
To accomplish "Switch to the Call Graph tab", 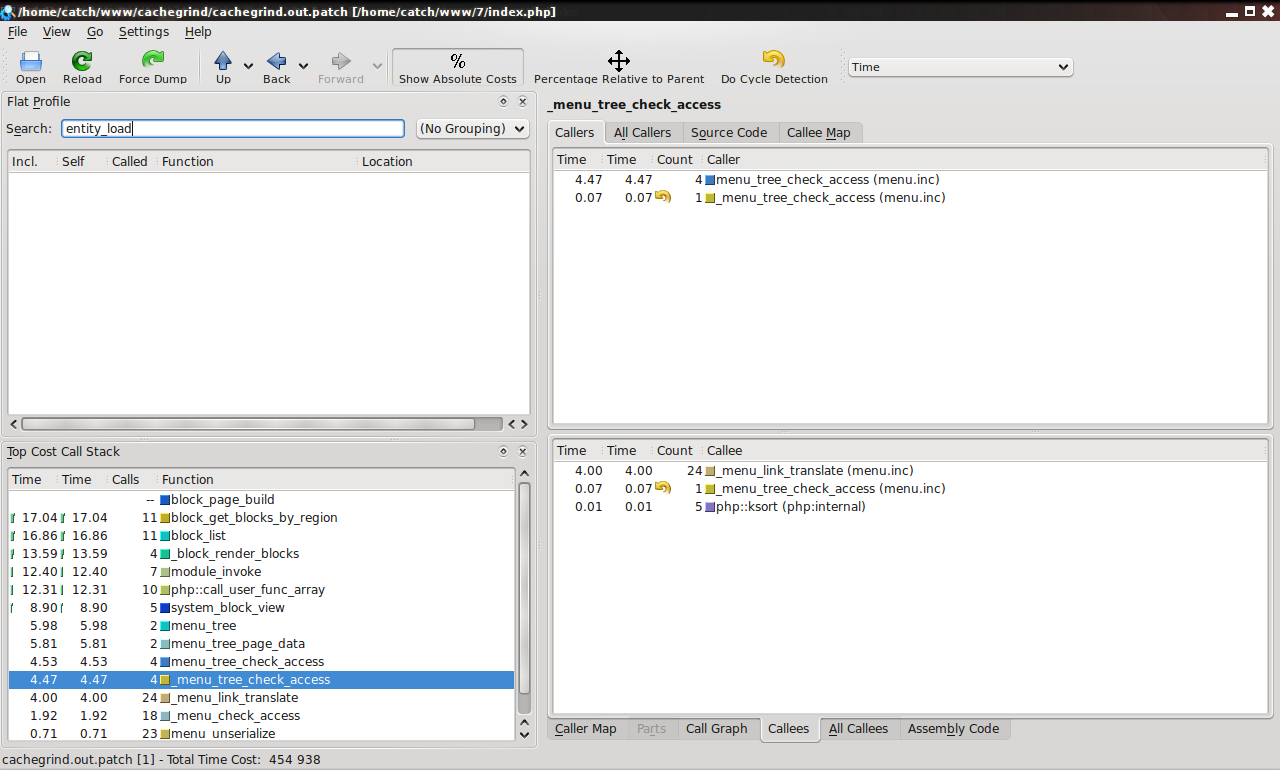I will pyautogui.click(x=716, y=729).
